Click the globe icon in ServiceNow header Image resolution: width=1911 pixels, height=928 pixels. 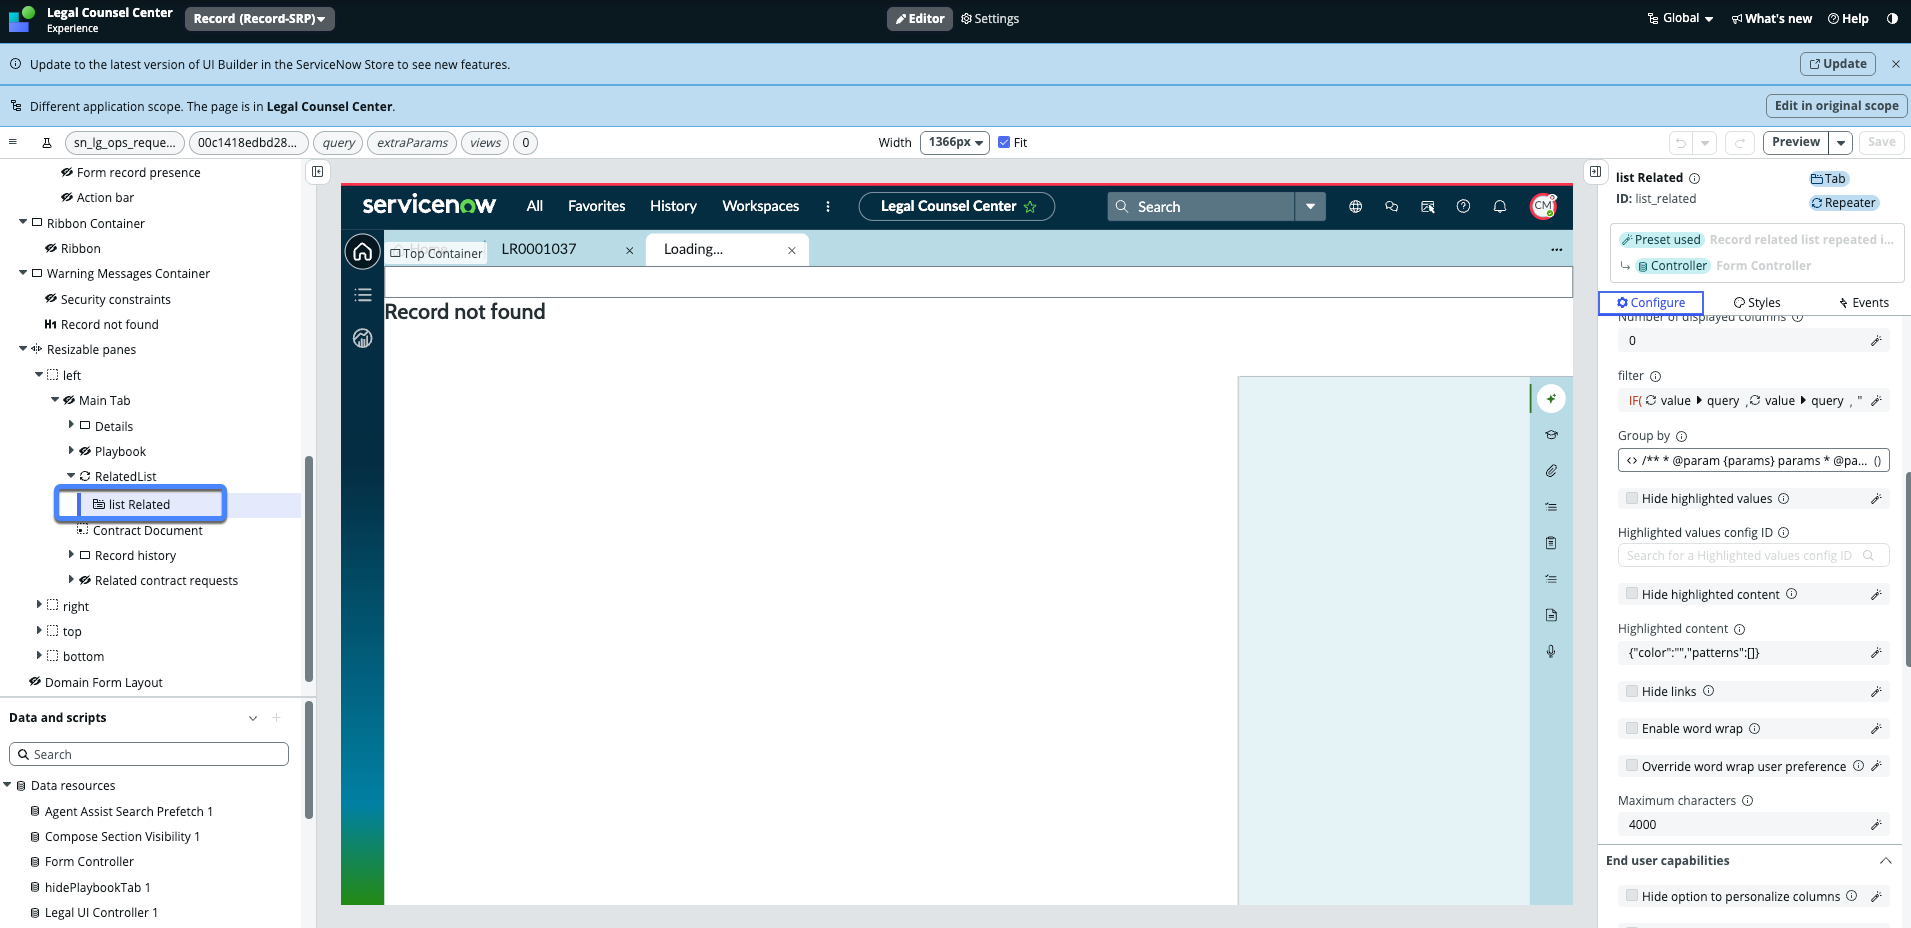[x=1355, y=207]
